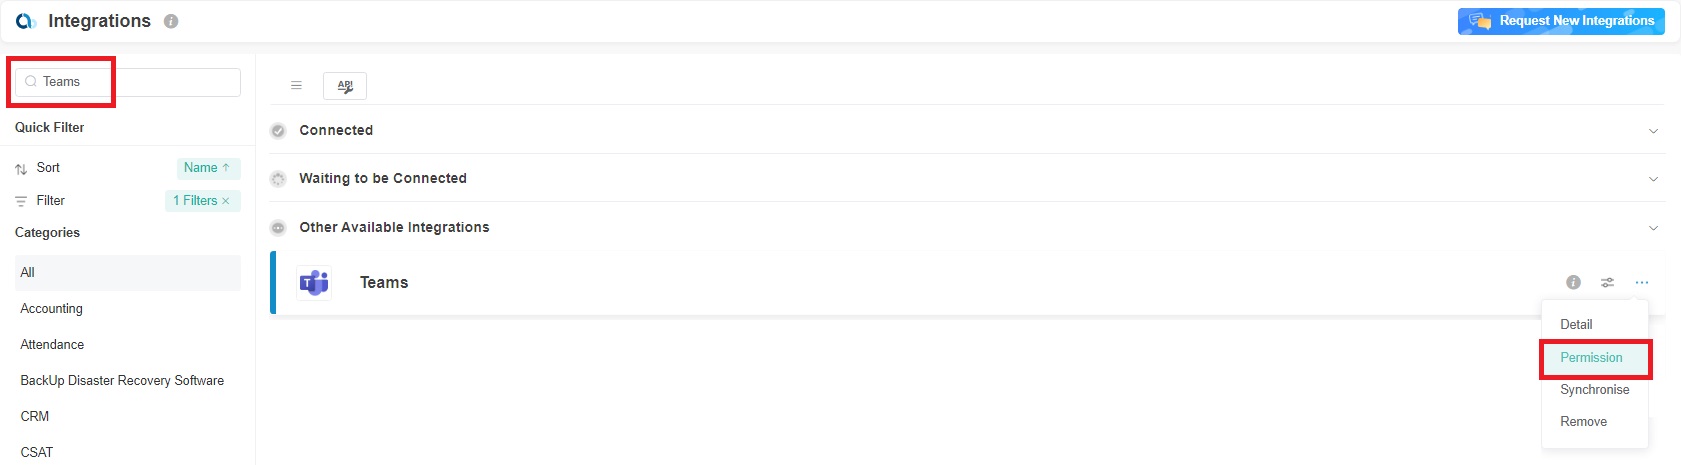Toggle the Name ascending sort tag
Viewport: 1681px width, 465px height.
207,168
